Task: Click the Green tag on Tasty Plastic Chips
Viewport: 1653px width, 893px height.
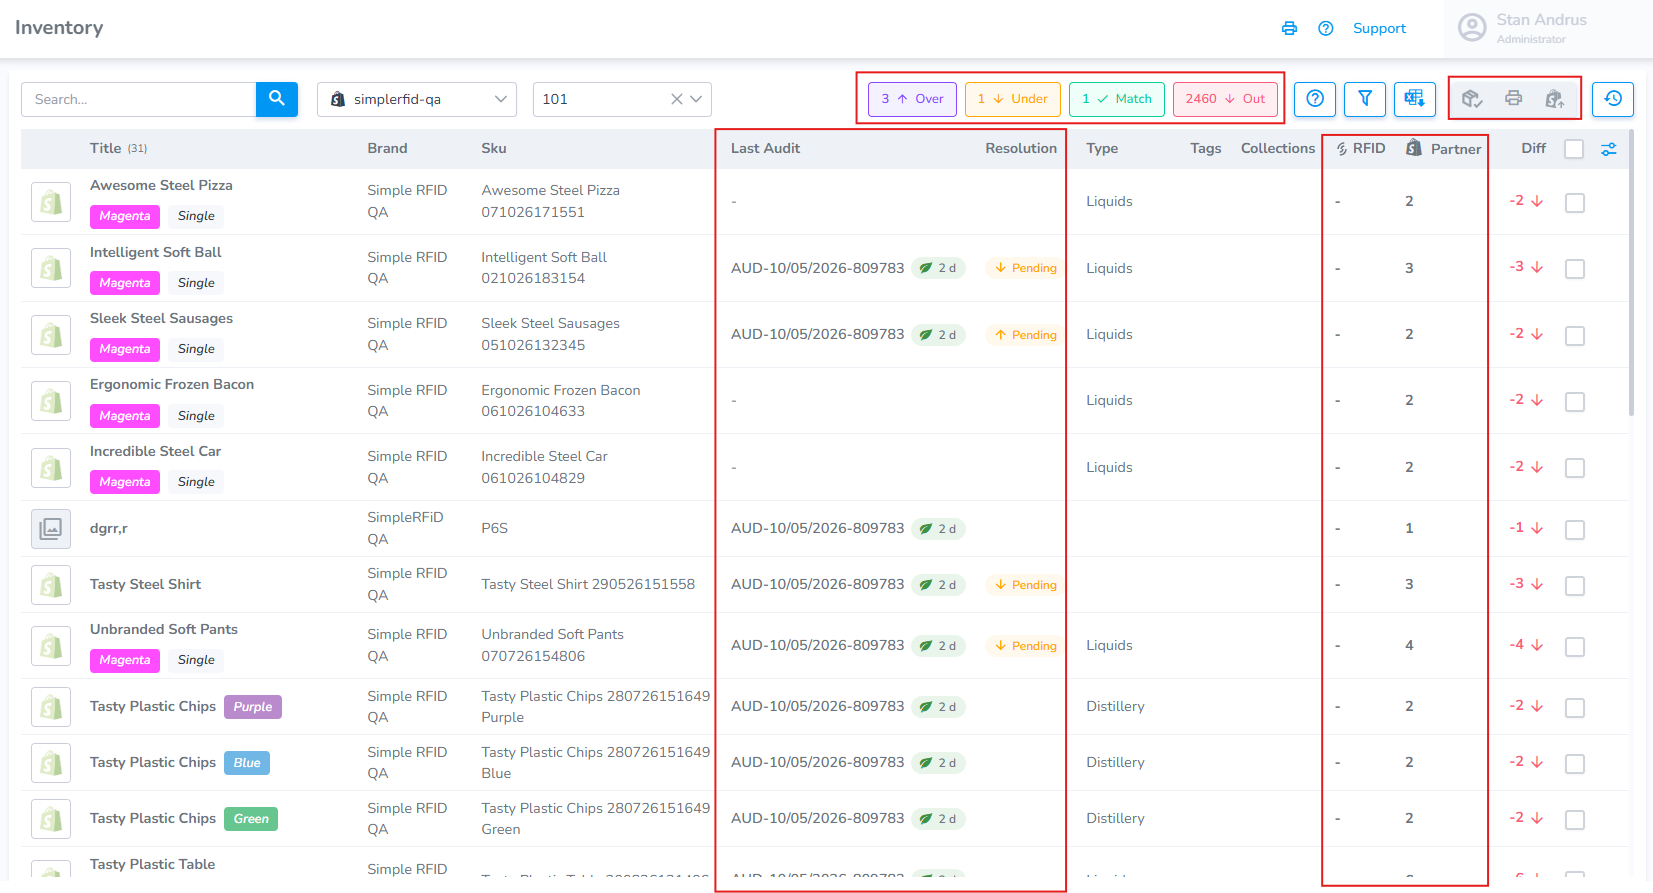Action: coord(251,819)
